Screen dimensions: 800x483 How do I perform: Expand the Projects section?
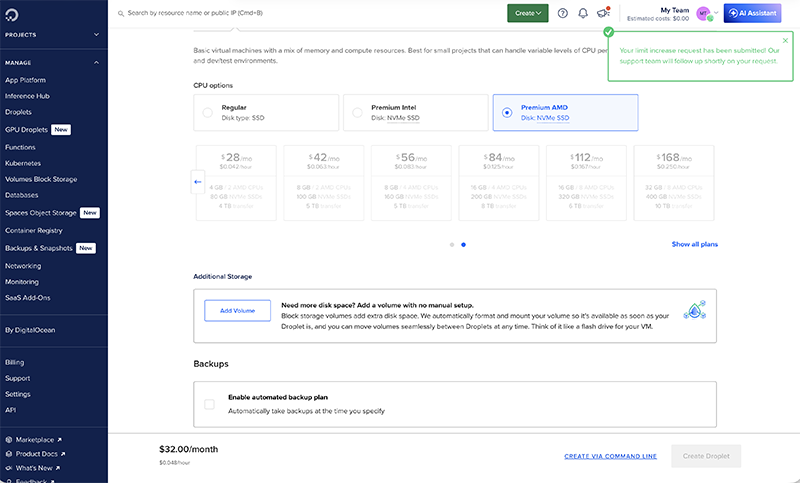[96, 34]
